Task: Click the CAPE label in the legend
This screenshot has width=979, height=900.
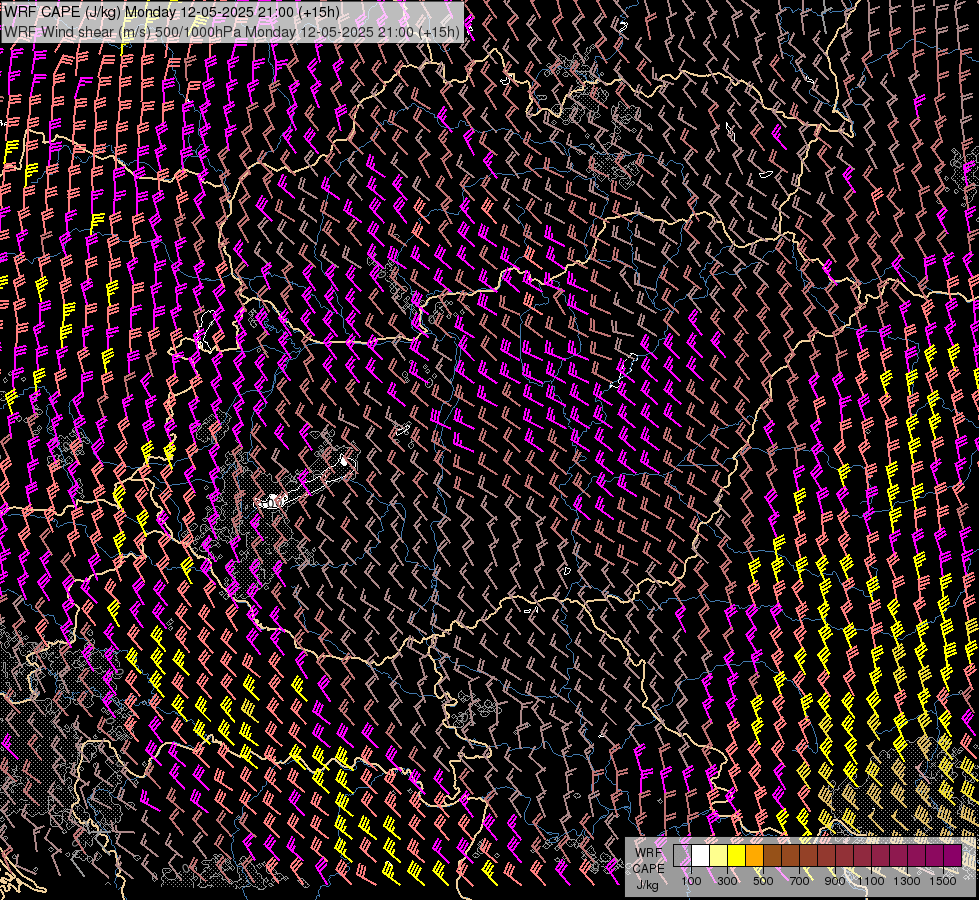Action: pyautogui.click(x=649, y=869)
